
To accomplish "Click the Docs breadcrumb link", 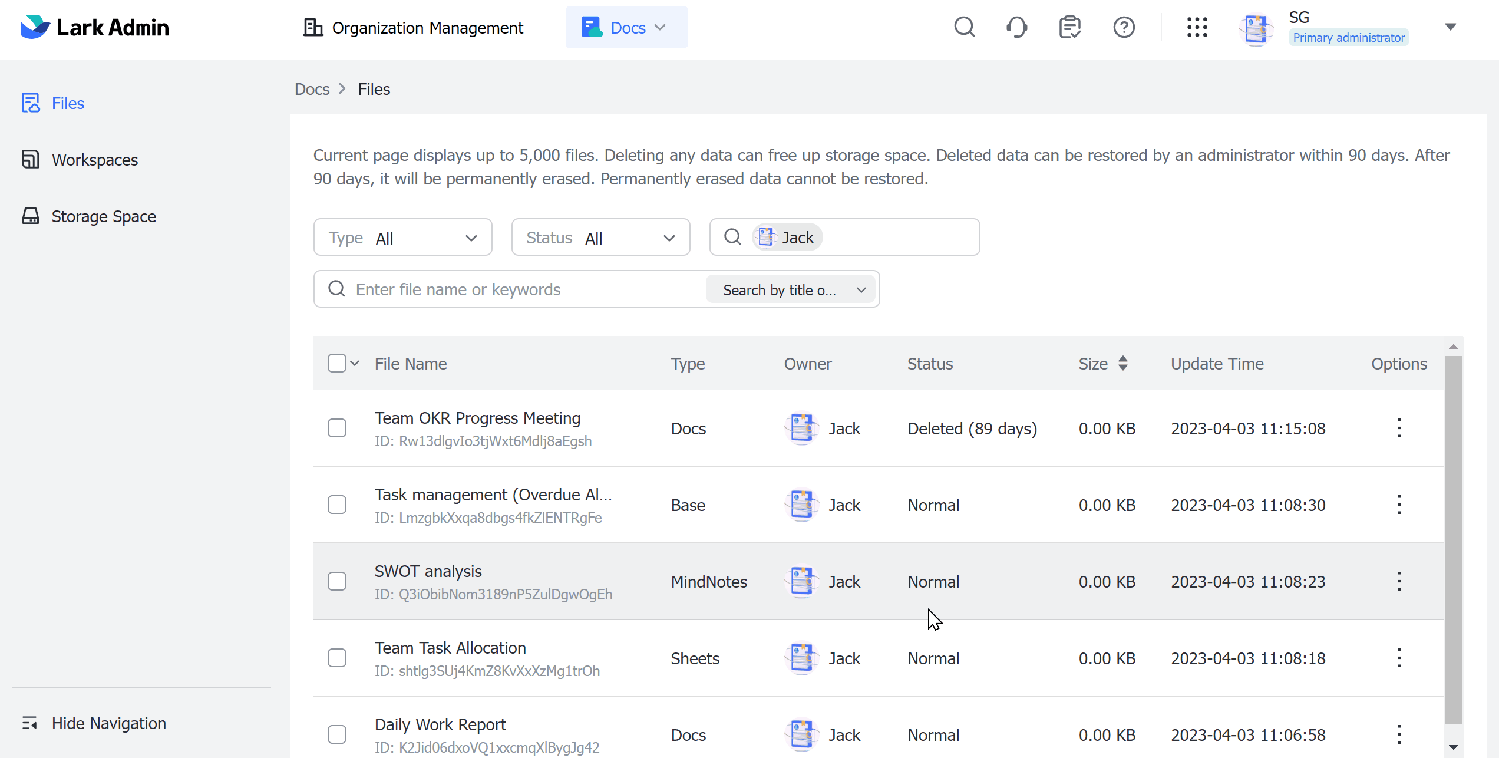I will click(x=311, y=89).
